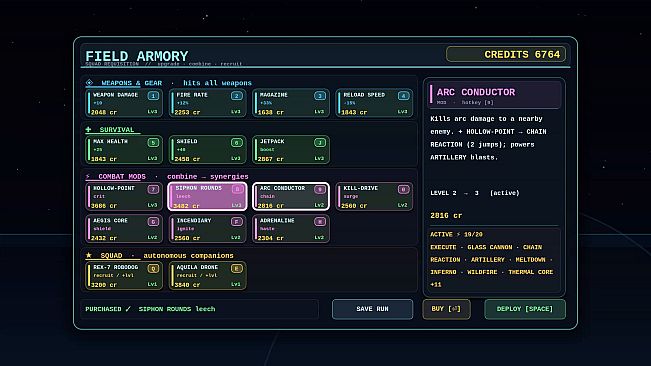The image size is (651, 366).
Task: Click the 'Active 19/20' synergy counter
Action: 456,234
